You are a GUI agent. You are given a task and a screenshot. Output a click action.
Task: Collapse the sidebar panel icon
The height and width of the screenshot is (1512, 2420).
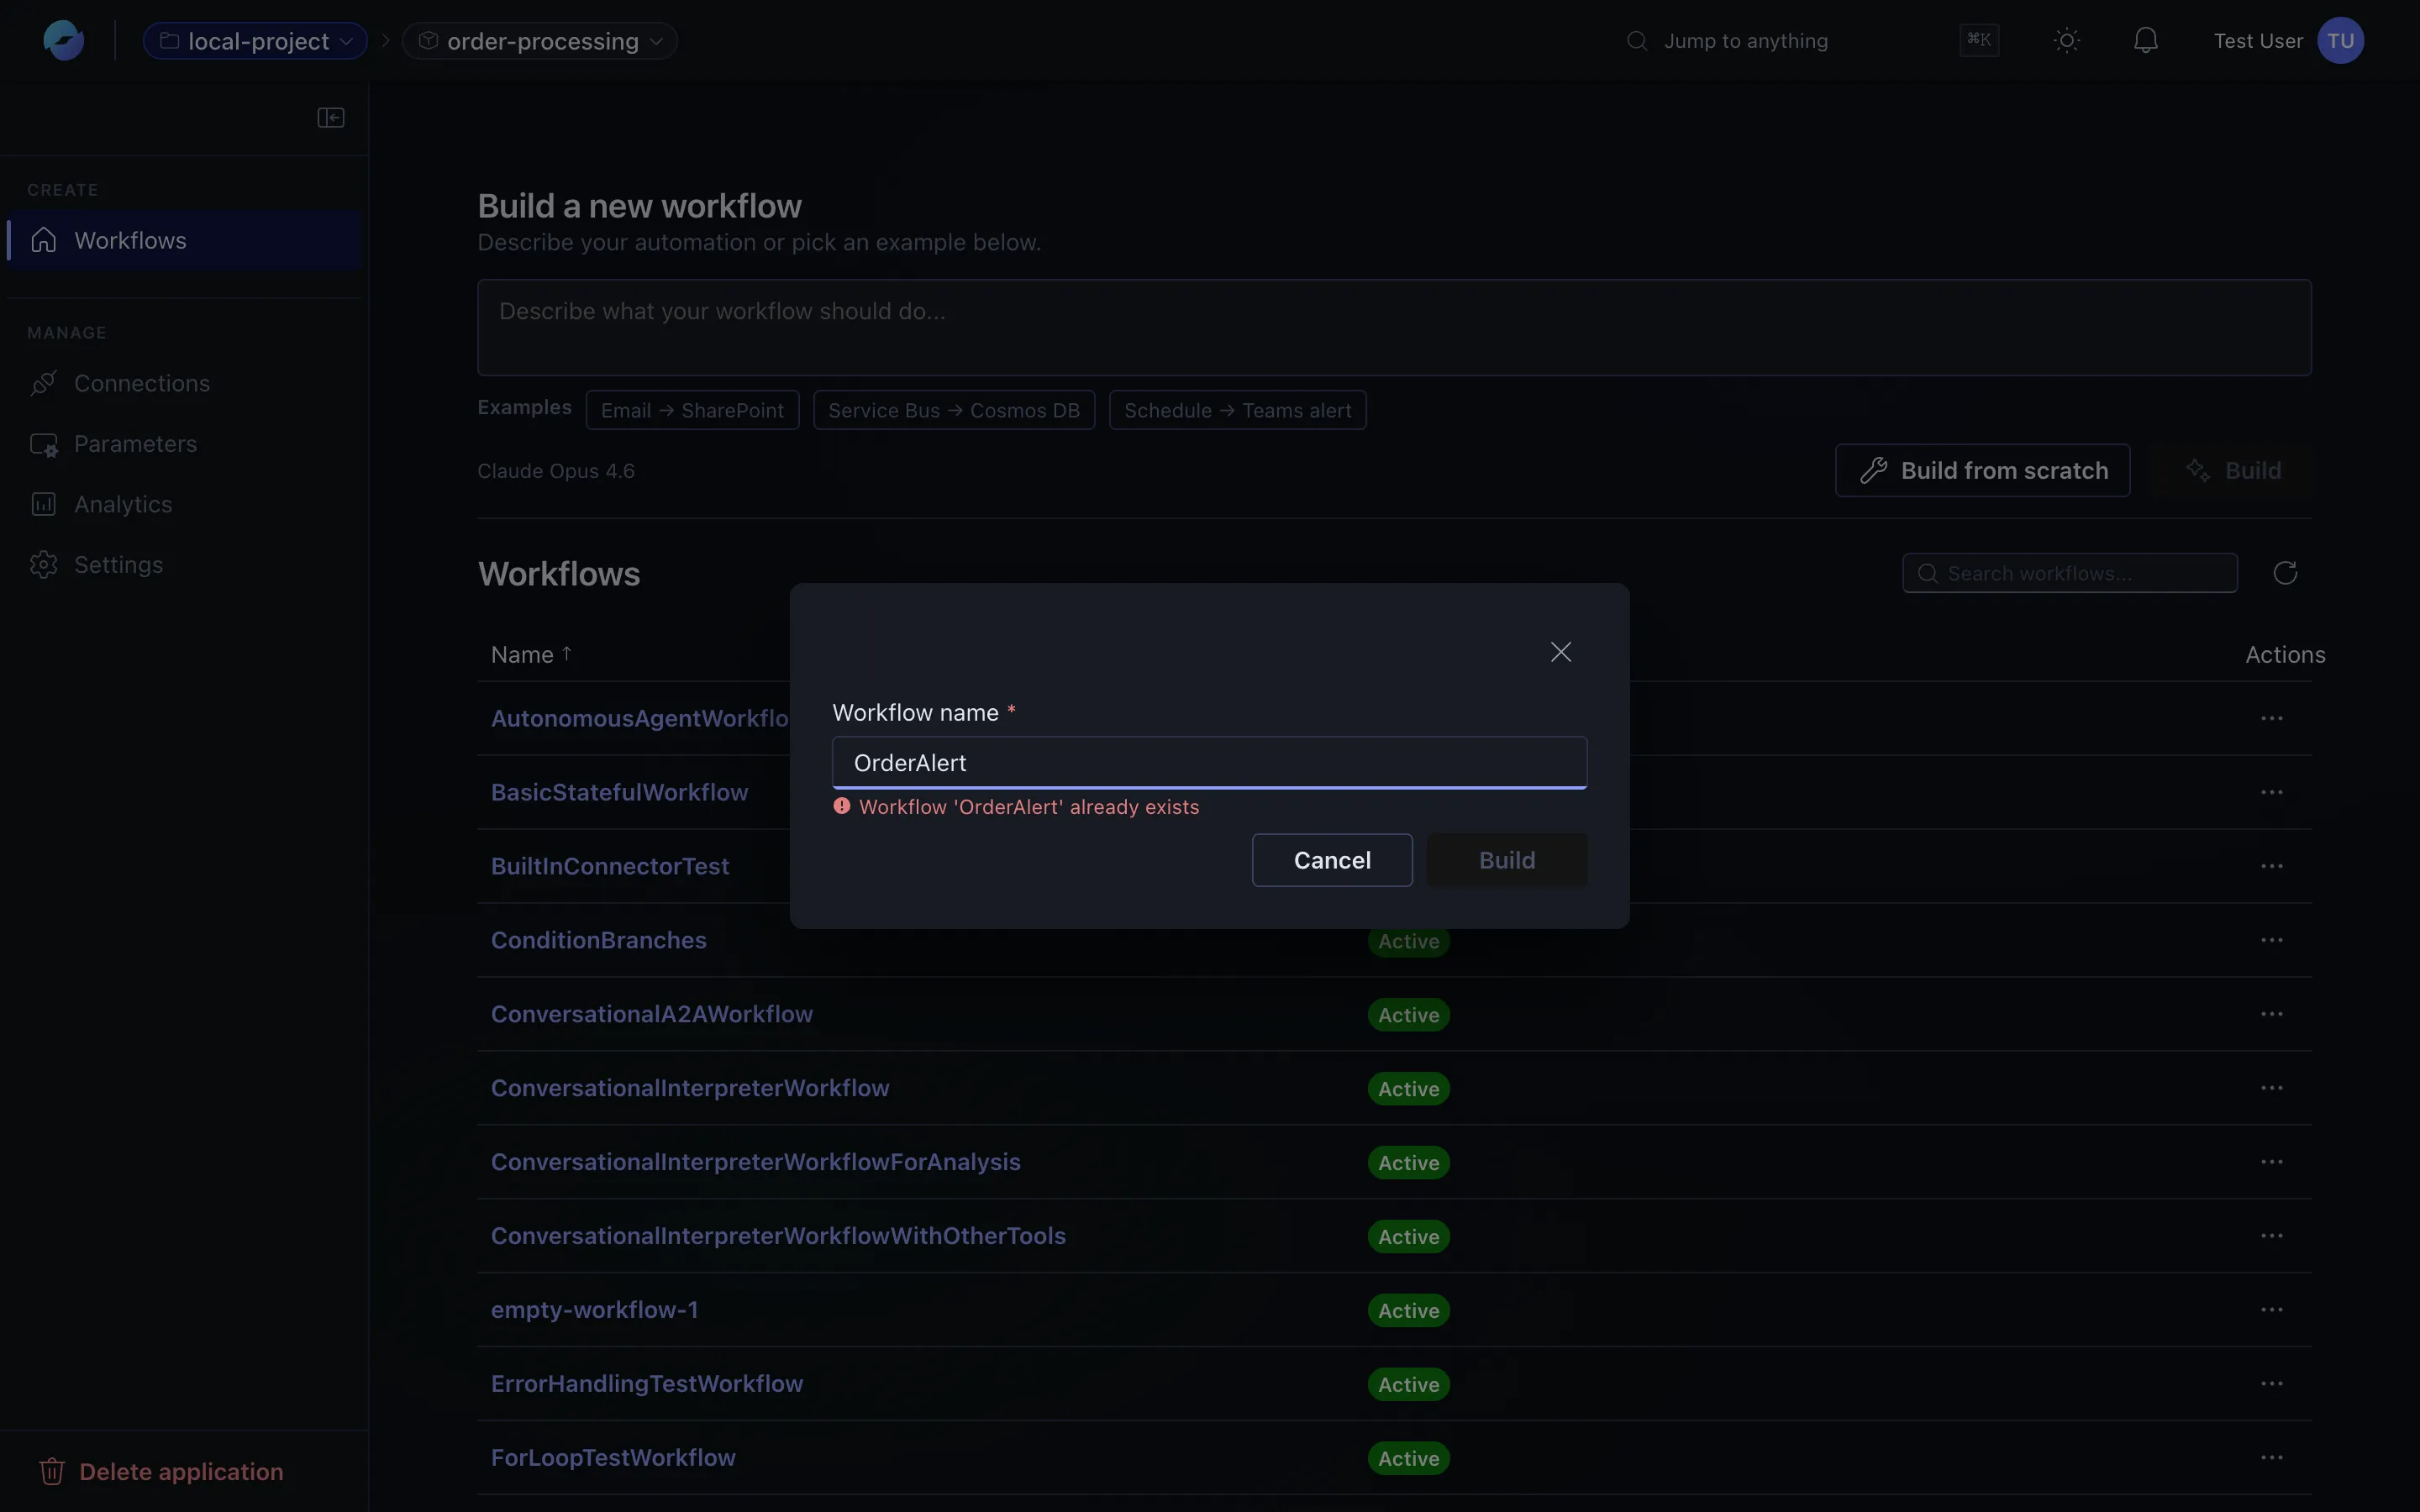coord(331,118)
